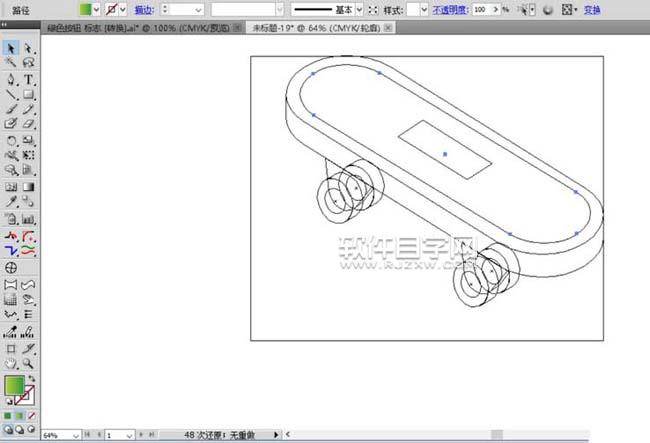Set paint mode to Color
The width and height of the screenshot is (650, 443).
(x=7, y=415)
